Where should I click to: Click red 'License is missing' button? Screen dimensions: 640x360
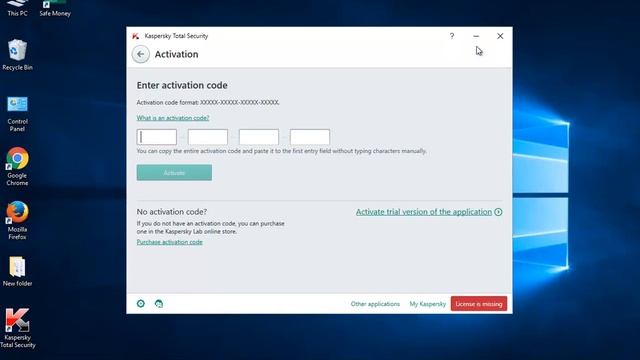pyautogui.click(x=479, y=304)
